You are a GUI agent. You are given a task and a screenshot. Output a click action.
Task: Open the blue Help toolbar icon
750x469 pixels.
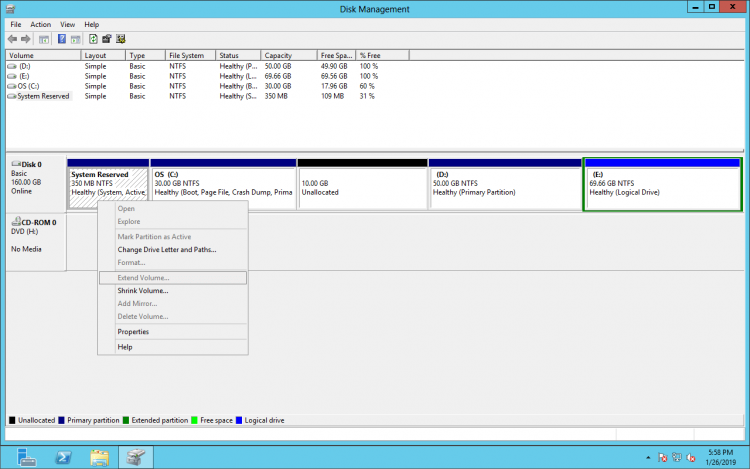coord(62,39)
